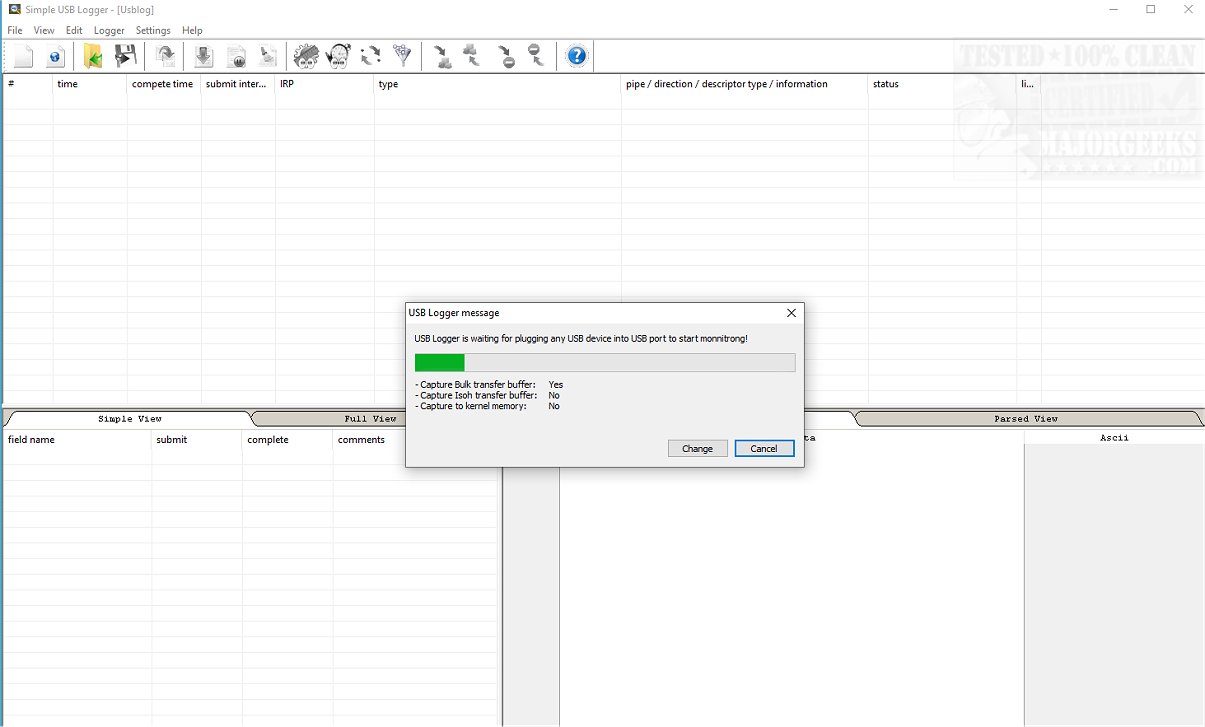Click 'Capture Bulk transfer buffer: Yes' text
The image size is (1205, 727).
tap(489, 385)
